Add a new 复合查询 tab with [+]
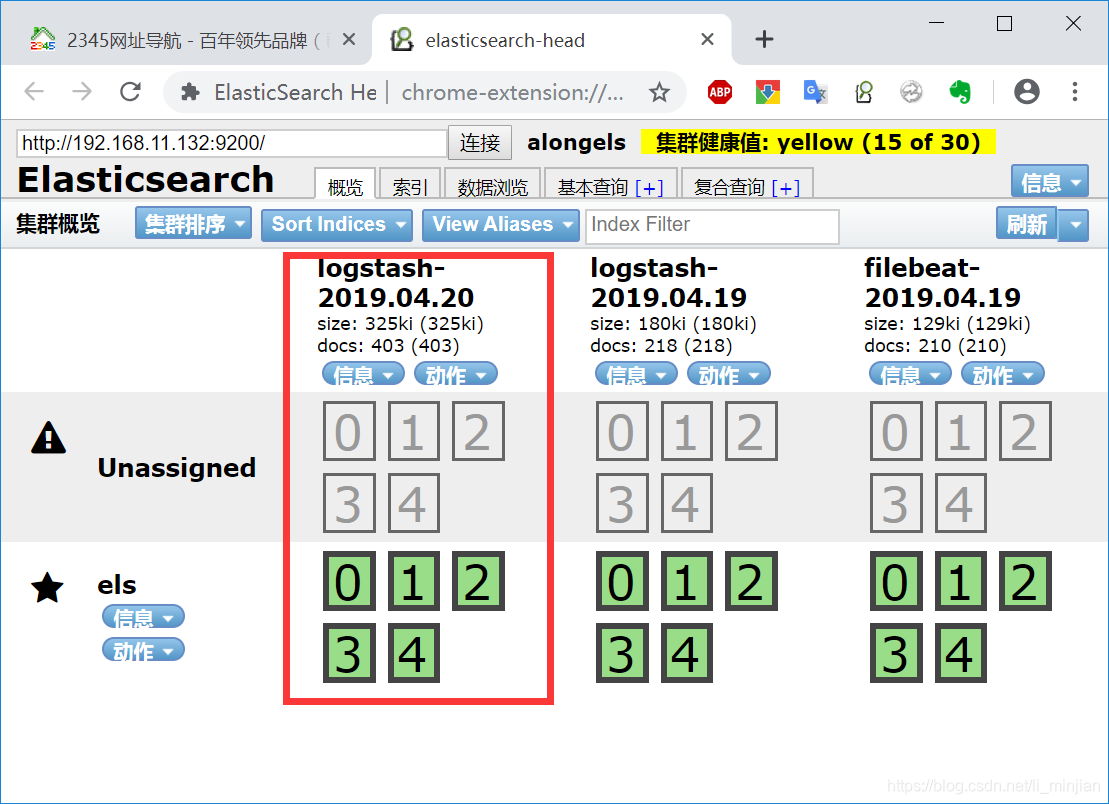This screenshot has height=804, width=1109. [x=786, y=187]
